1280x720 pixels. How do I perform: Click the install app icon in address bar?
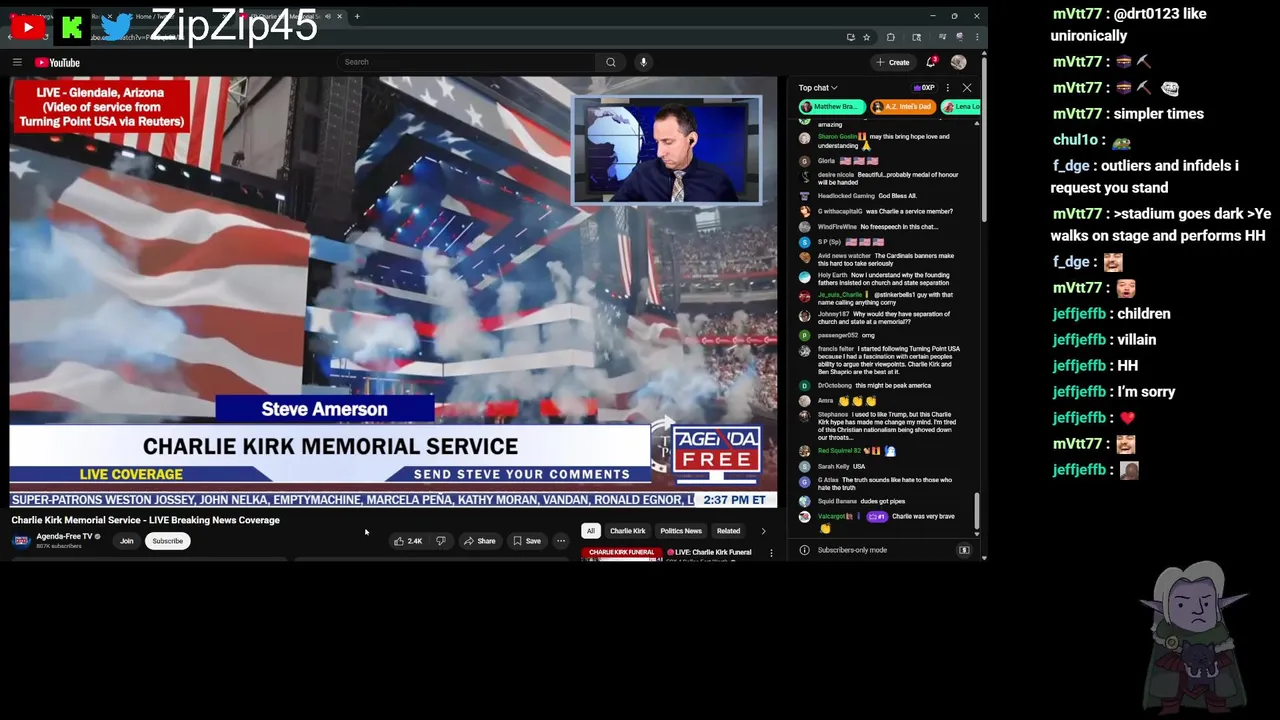pos(851,37)
